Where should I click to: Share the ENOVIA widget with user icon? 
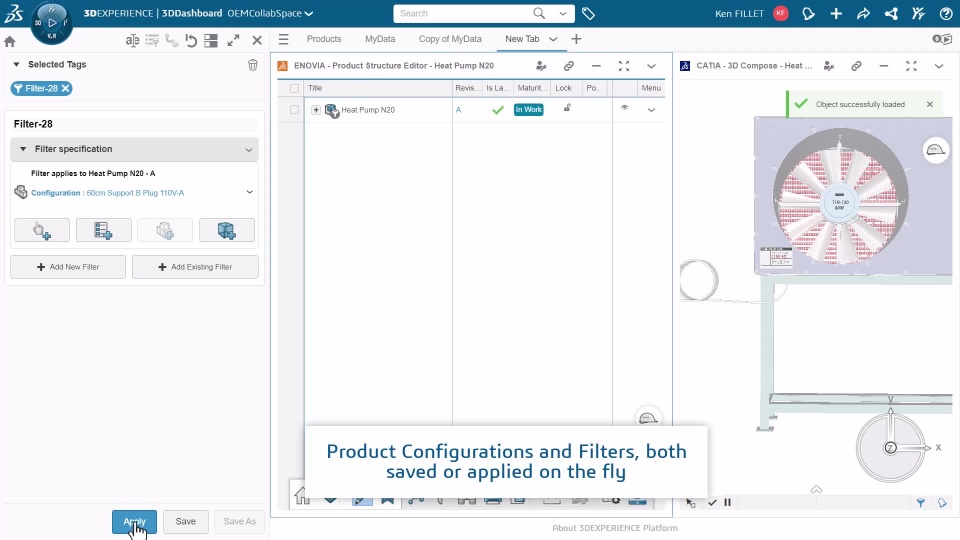(x=541, y=66)
